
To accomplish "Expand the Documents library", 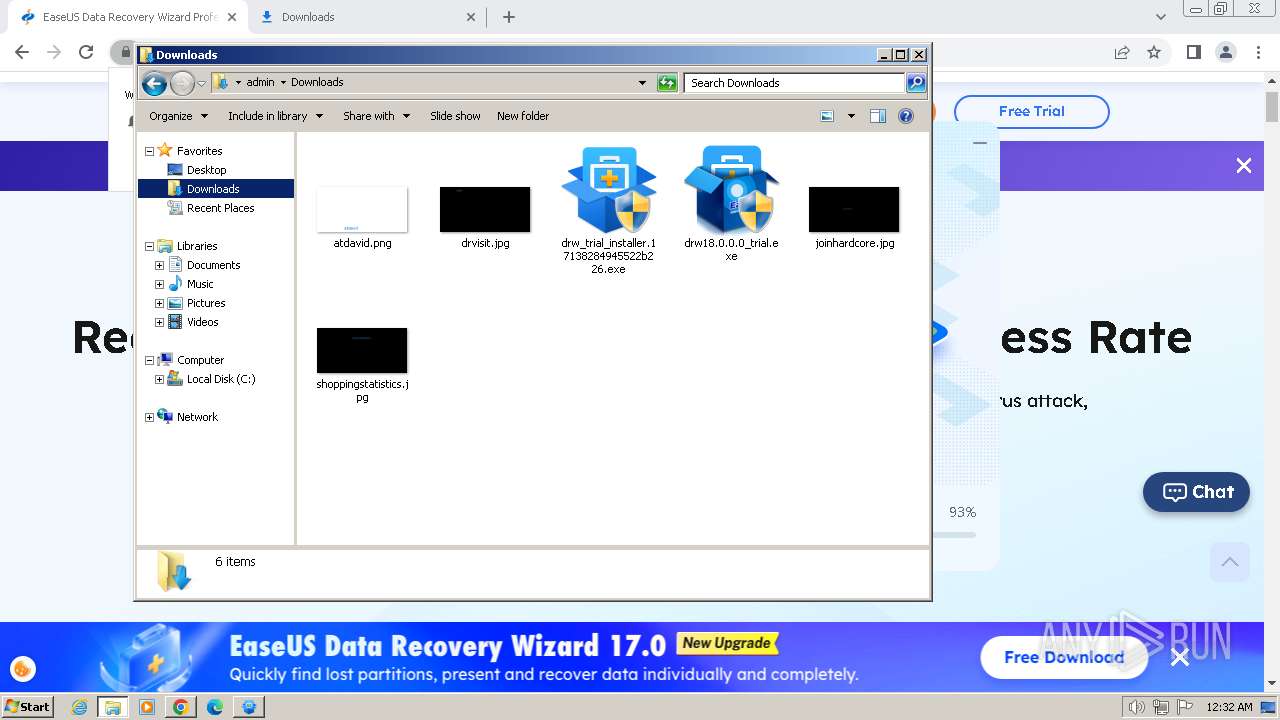I will coord(159,265).
